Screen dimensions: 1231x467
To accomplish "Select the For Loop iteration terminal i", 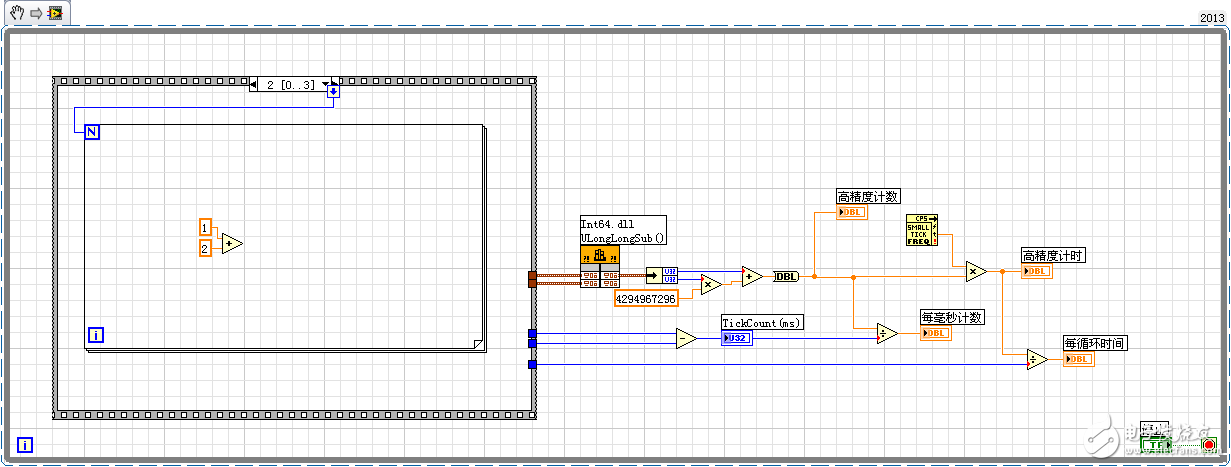I will (x=96, y=335).
